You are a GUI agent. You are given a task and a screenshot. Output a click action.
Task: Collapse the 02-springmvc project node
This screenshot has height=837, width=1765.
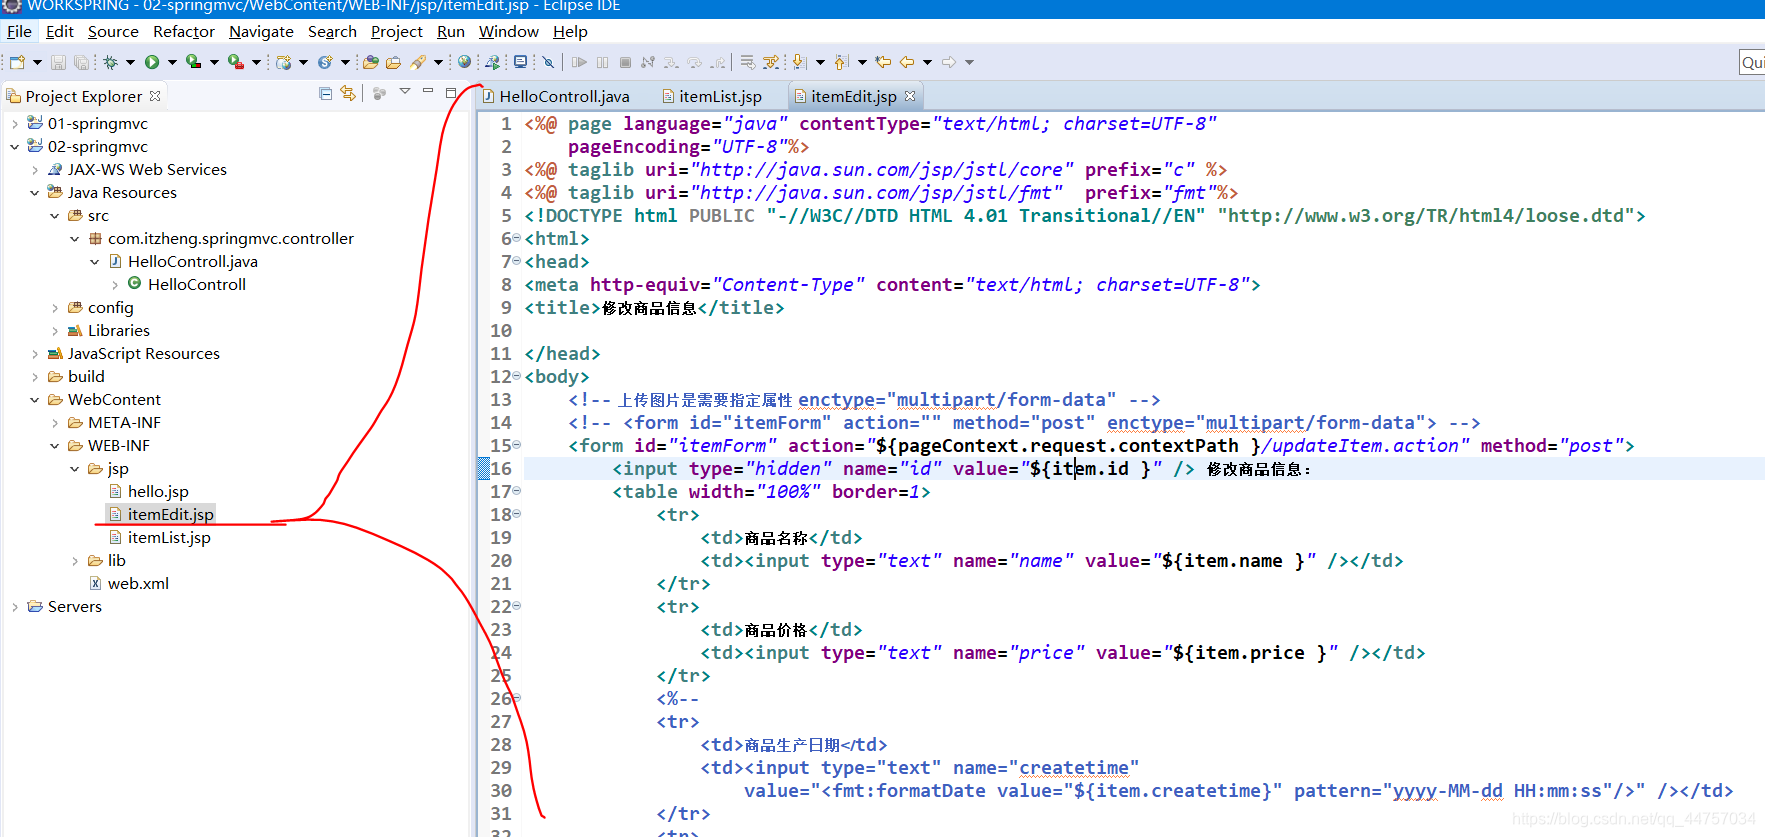pyautogui.click(x=14, y=147)
